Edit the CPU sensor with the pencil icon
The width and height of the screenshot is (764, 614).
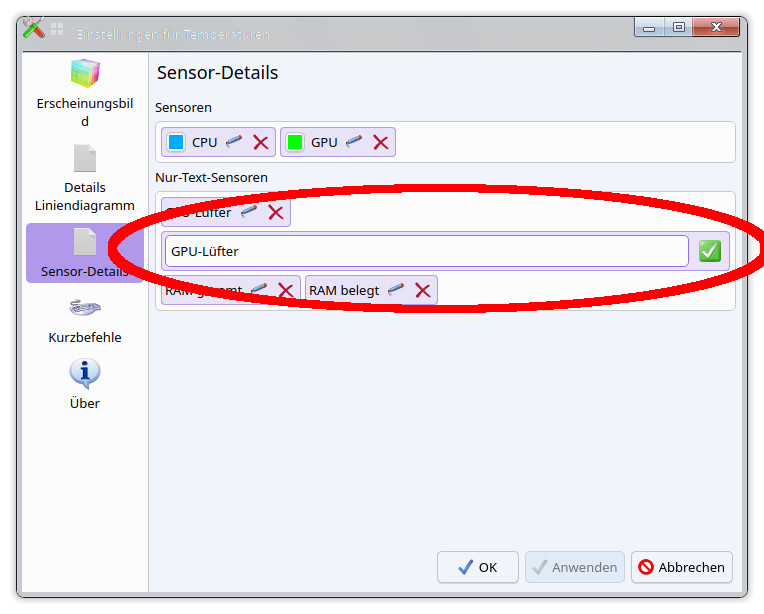point(234,142)
